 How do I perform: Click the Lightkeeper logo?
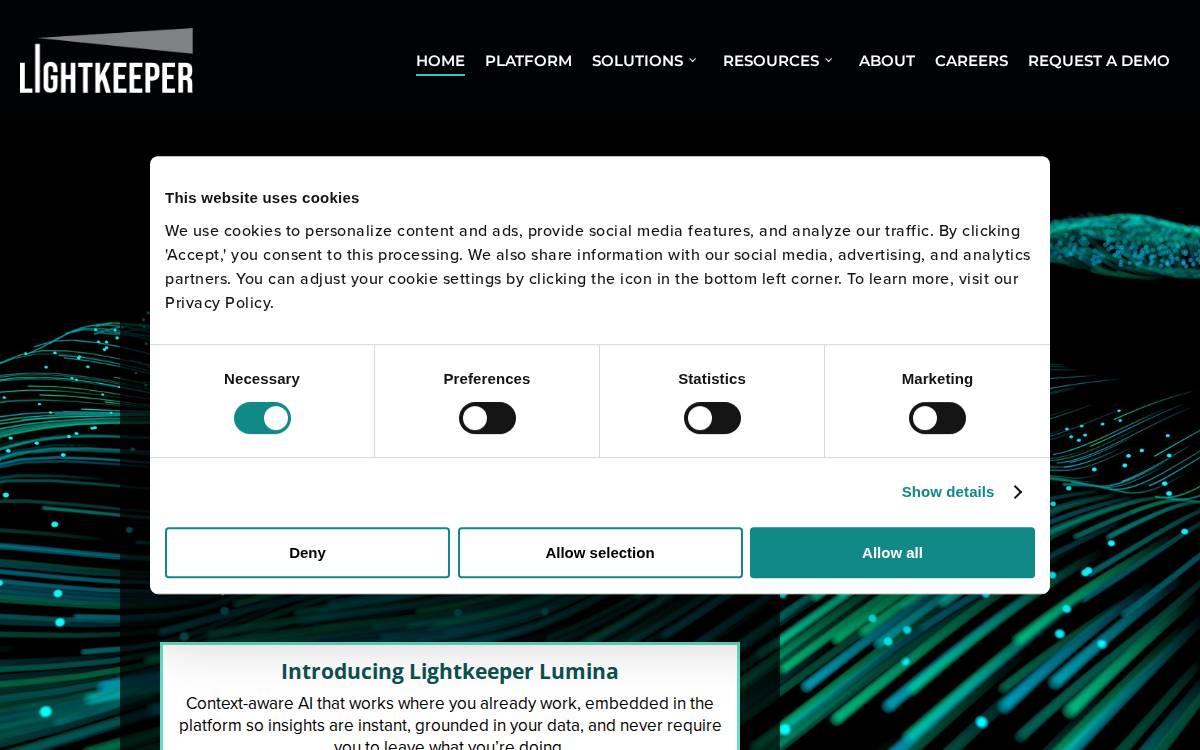point(106,60)
